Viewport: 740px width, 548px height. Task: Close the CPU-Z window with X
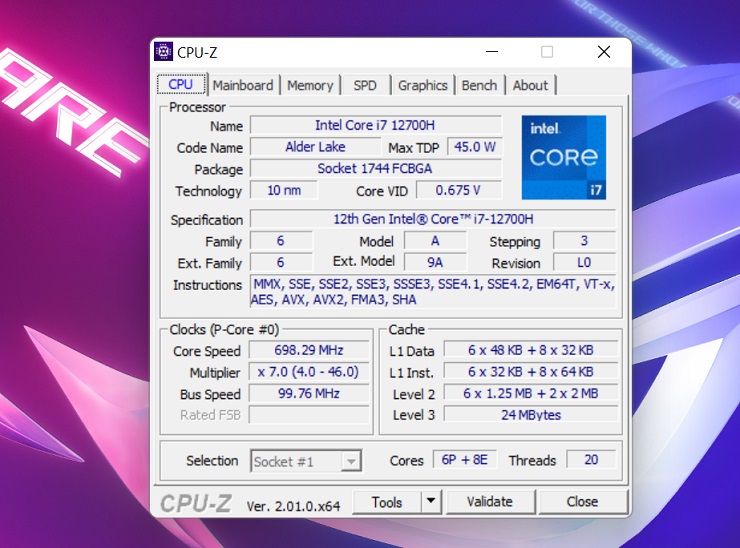(604, 52)
